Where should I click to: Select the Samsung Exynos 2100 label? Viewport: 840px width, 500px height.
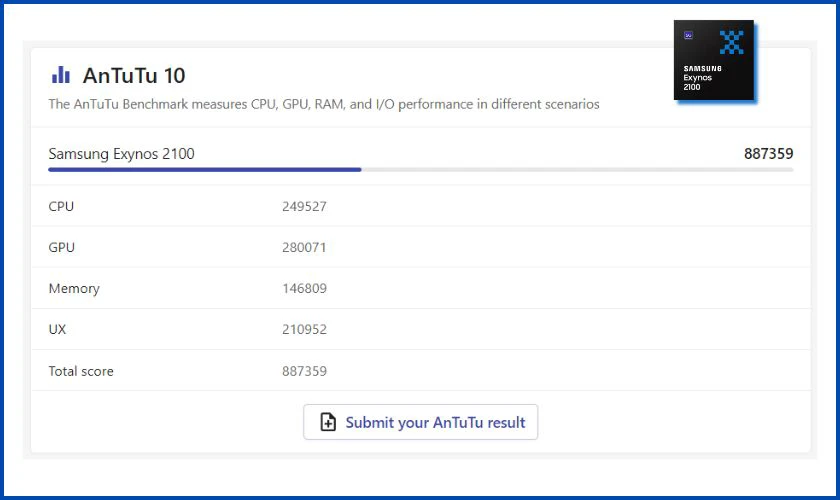[x=122, y=154]
